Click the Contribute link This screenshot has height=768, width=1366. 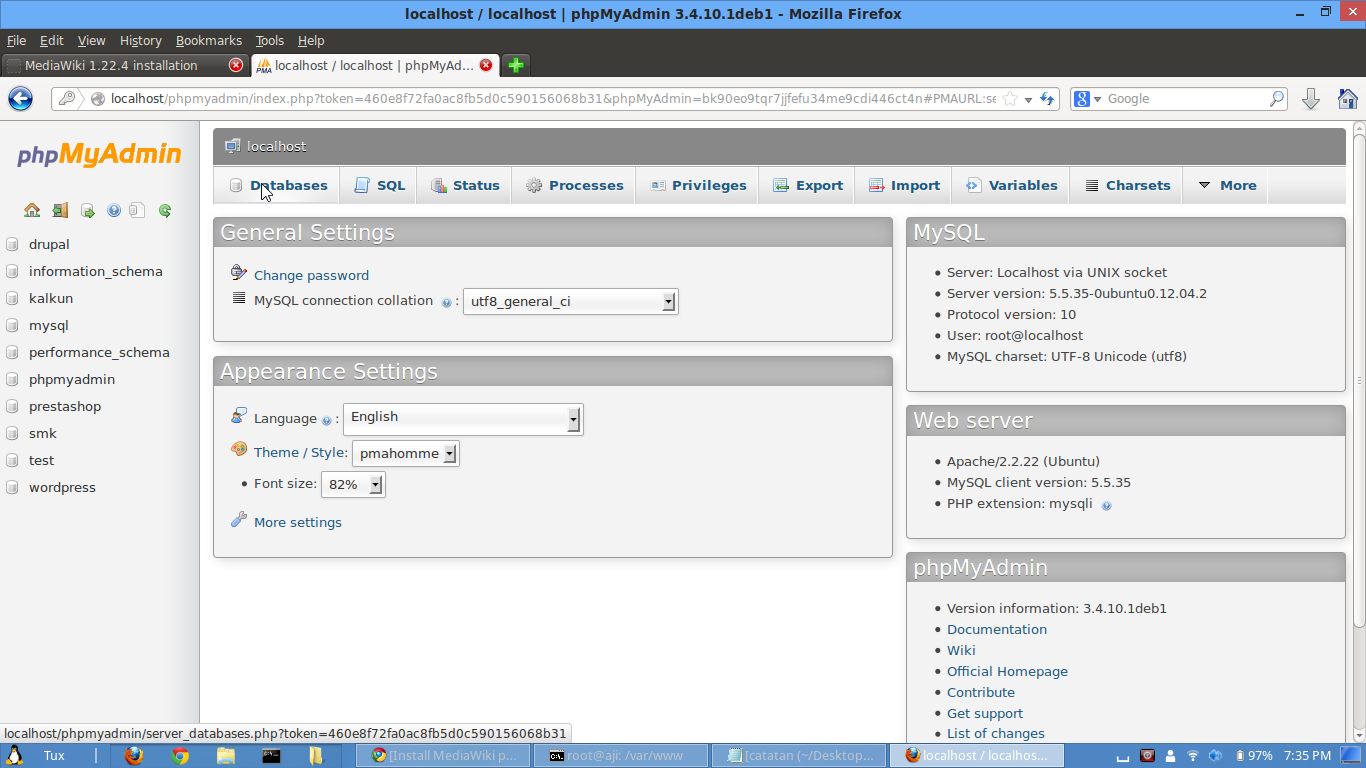(981, 692)
